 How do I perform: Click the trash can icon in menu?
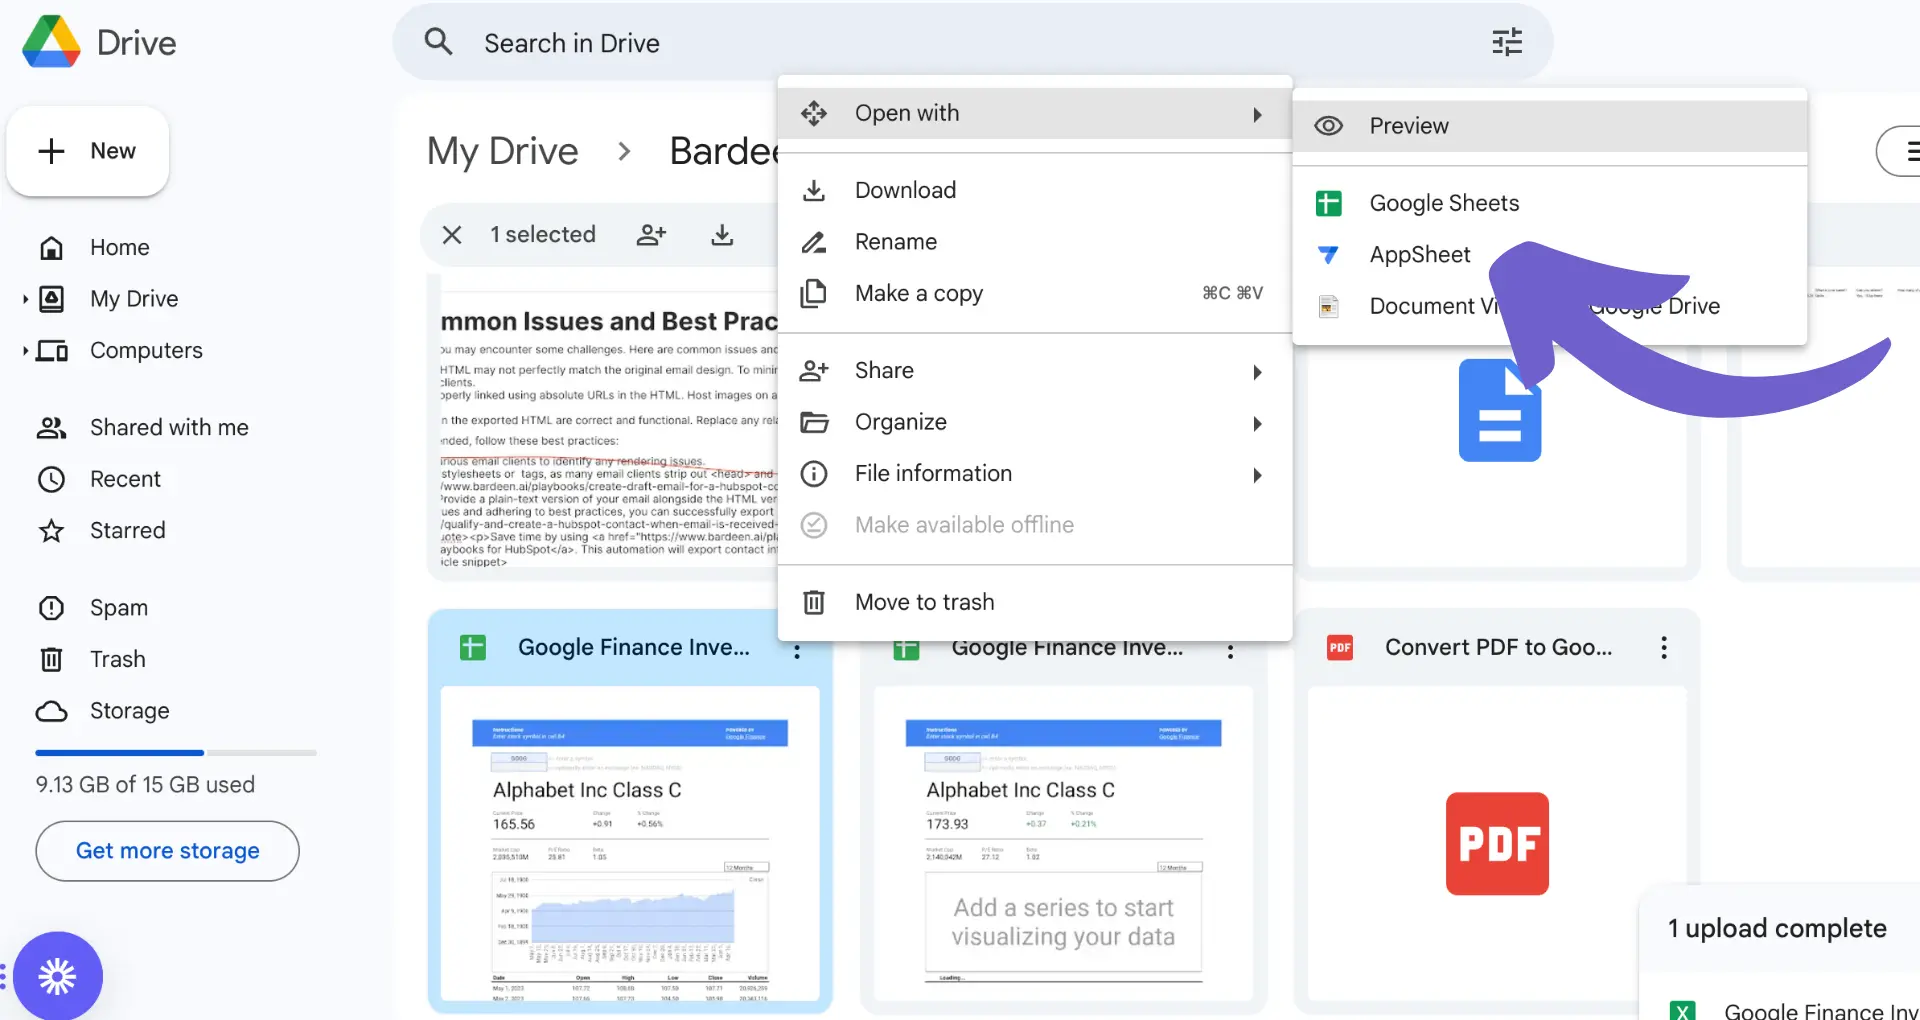[x=814, y=602]
